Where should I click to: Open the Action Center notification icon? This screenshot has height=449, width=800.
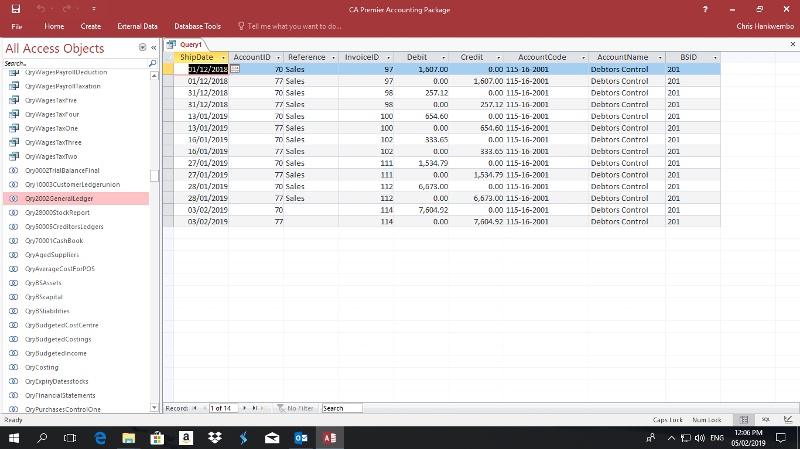pyautogui.click(x=781, y=438)
